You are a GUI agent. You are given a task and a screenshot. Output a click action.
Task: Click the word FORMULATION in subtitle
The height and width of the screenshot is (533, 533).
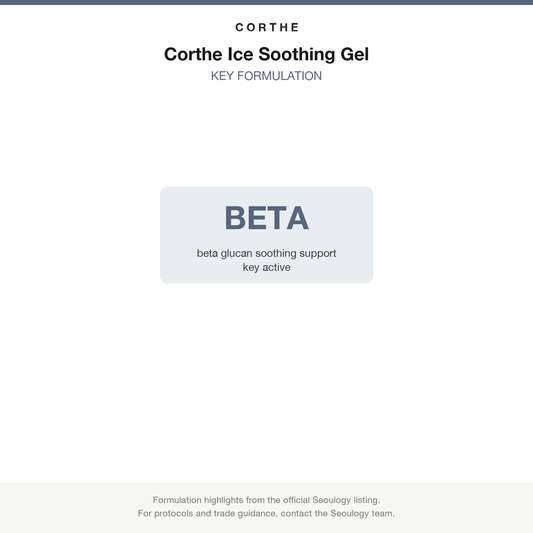pos(279,76)
